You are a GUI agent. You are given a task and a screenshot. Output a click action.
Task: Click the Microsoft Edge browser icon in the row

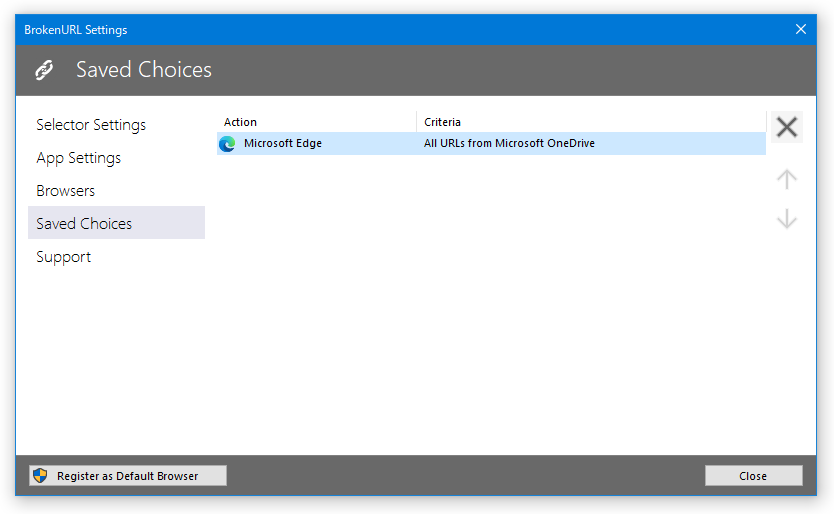click(227, 144)
